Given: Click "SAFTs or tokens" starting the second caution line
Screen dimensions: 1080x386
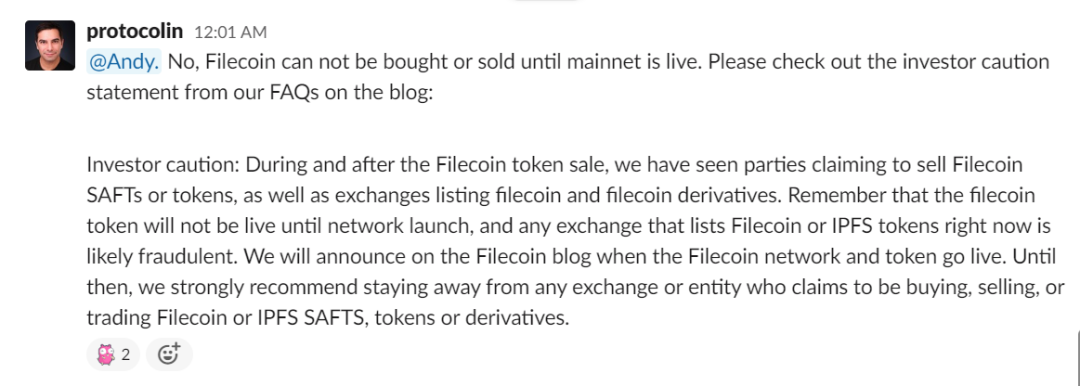Looking at the screenshot, I should click(x=160, y=196).
